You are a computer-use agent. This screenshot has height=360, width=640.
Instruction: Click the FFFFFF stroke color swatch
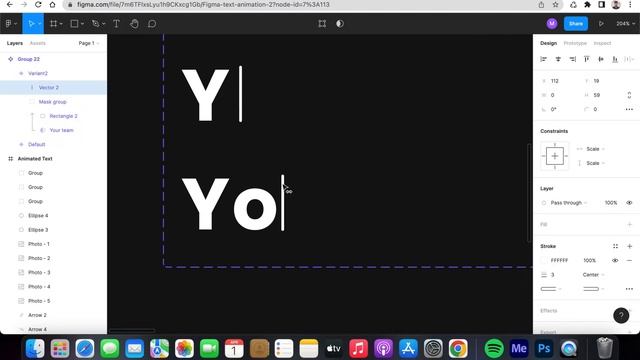click(x=544, y=260)
